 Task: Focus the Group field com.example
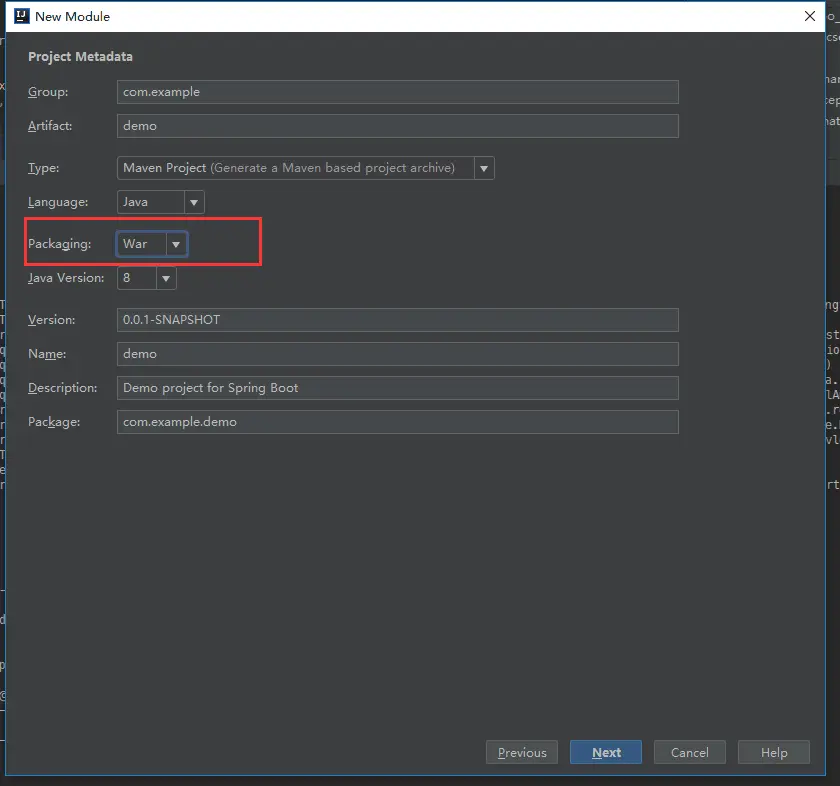pyautogui.click(x=398, y=92)
